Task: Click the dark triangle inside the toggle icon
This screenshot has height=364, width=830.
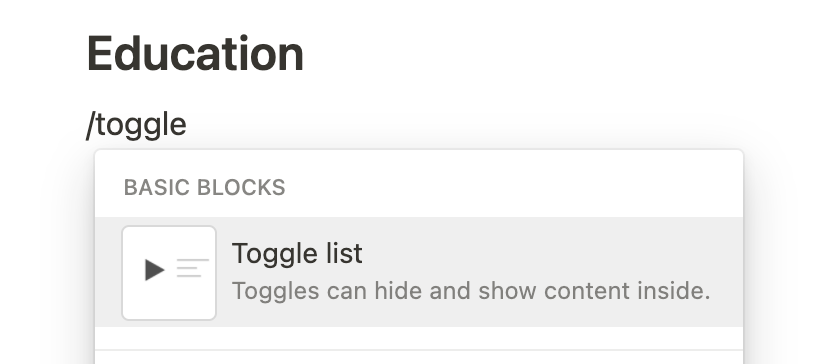Action: click(155, 270)
